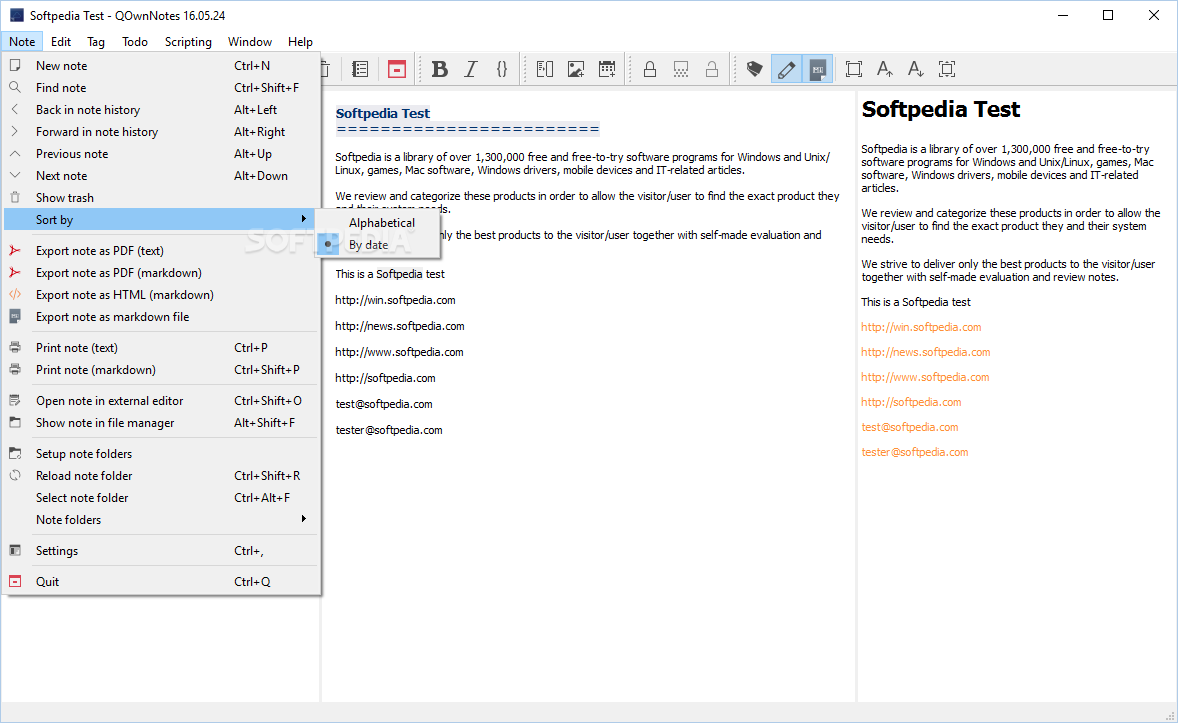Viewport: 1178px width, 723px height.
Task: Select Export note as PDF (text)
Action: [161, 250]
